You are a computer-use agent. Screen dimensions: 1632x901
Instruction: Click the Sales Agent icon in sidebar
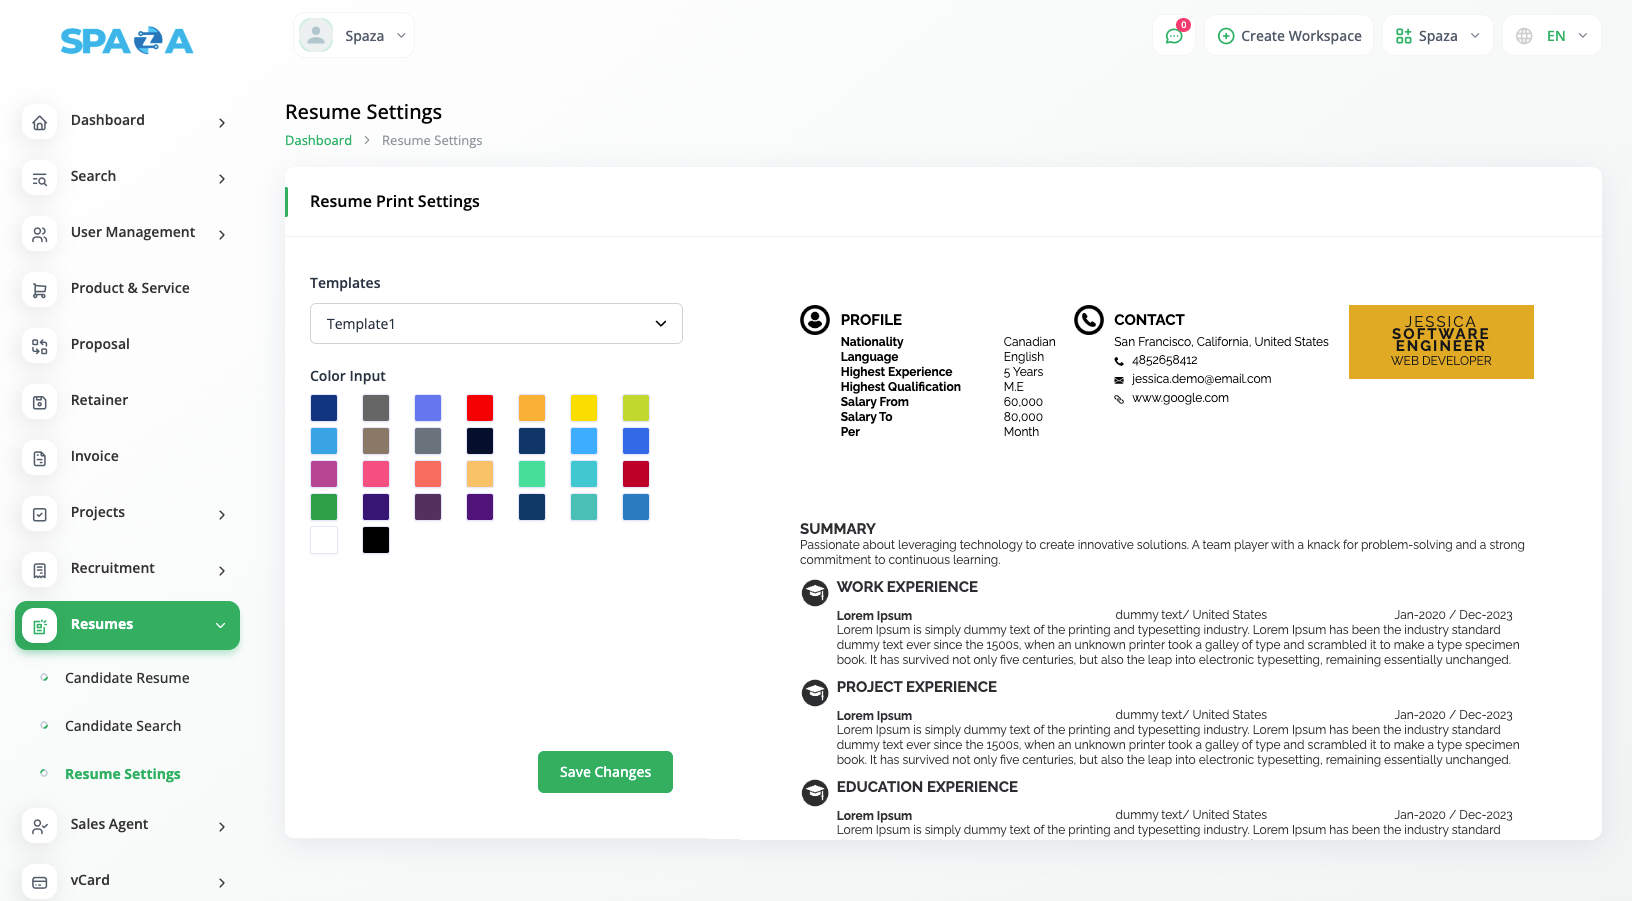coord(40,826)
